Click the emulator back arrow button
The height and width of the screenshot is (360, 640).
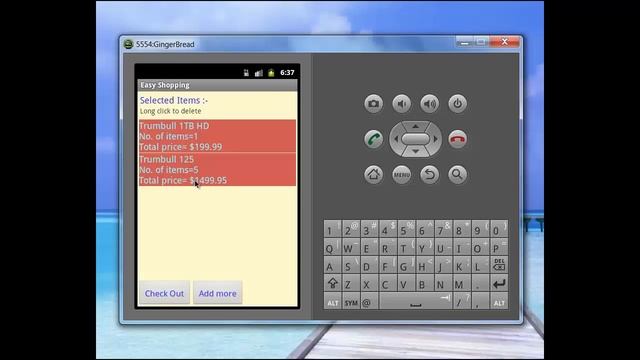[429, 175]
